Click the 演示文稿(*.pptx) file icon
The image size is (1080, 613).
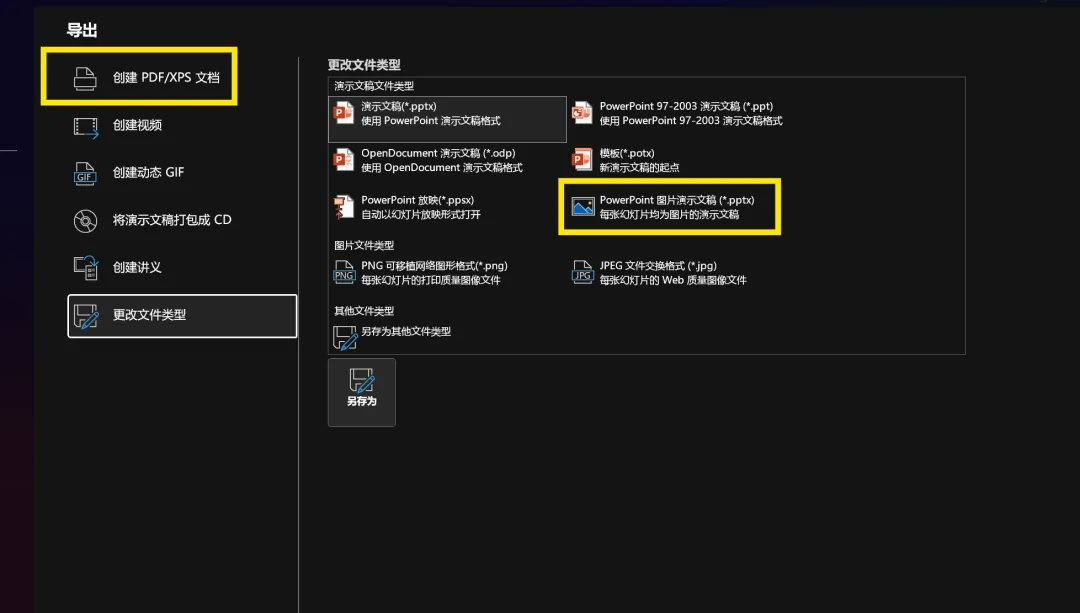pyautogui.click(x=343, y=113)
